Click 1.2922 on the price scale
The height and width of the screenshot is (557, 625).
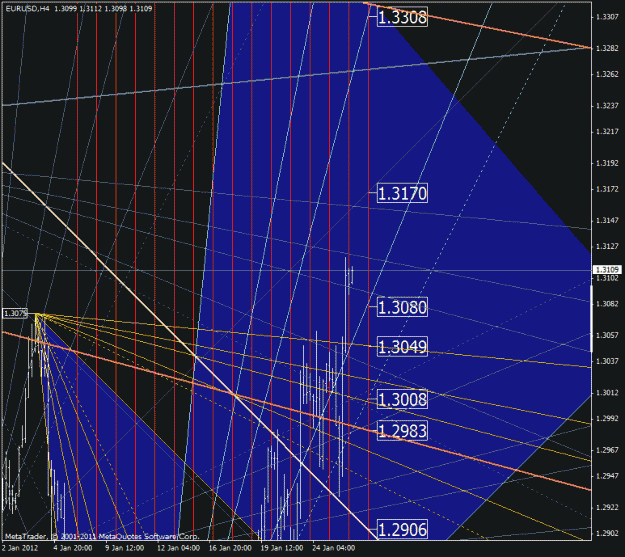(x=607, y=508)
